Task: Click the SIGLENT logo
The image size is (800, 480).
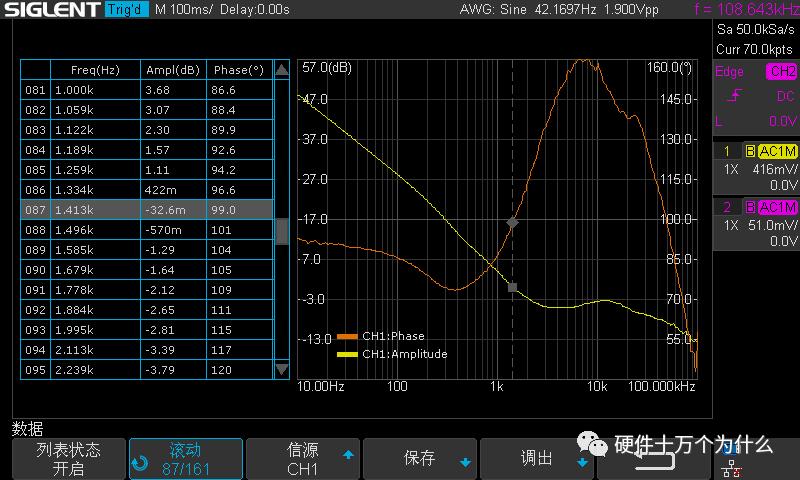Action: tap(52, 9)
